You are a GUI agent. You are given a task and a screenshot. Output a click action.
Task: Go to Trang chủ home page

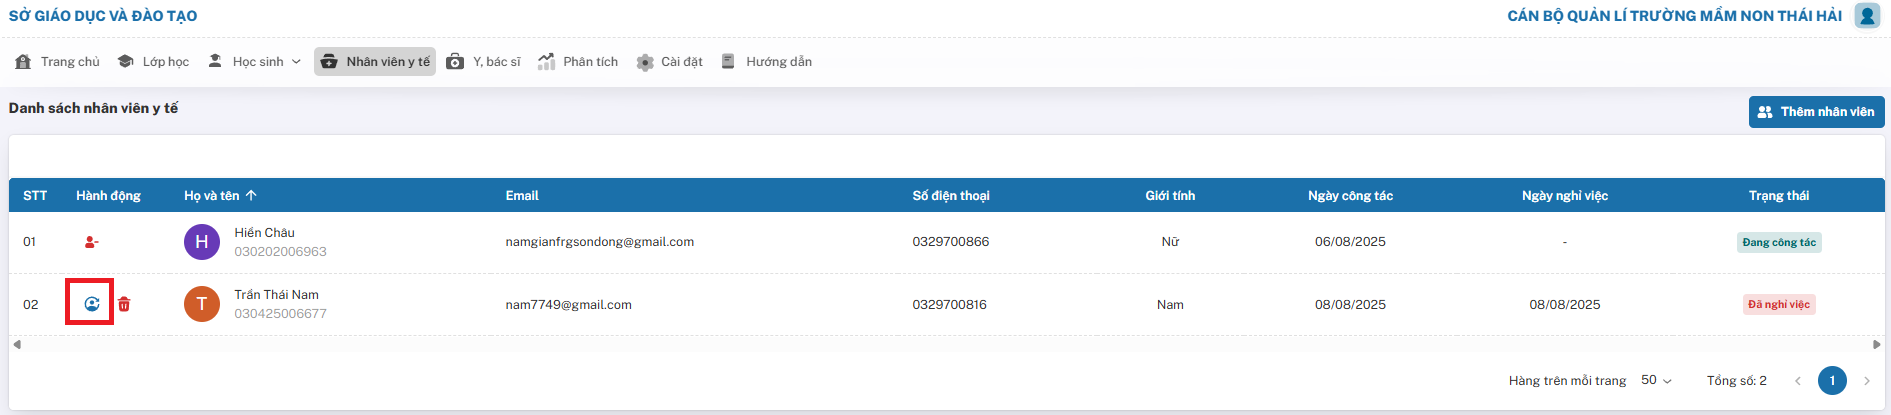(x=58, y=62)
